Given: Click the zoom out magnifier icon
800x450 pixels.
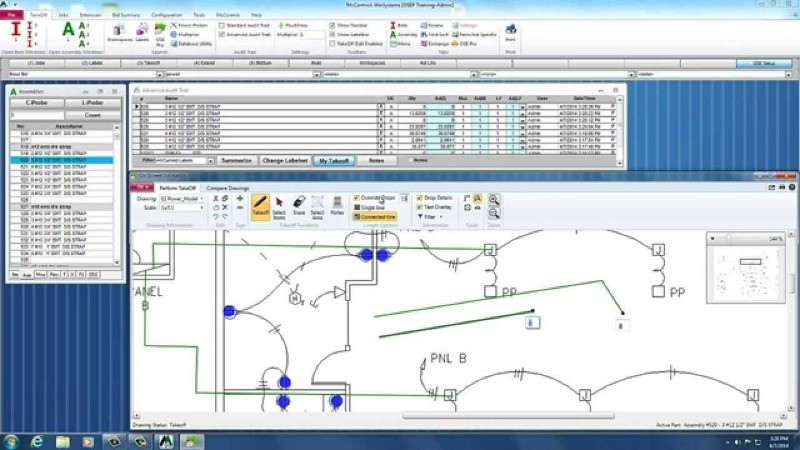Looking at the screenshot, I should click(x=493, y=212).
